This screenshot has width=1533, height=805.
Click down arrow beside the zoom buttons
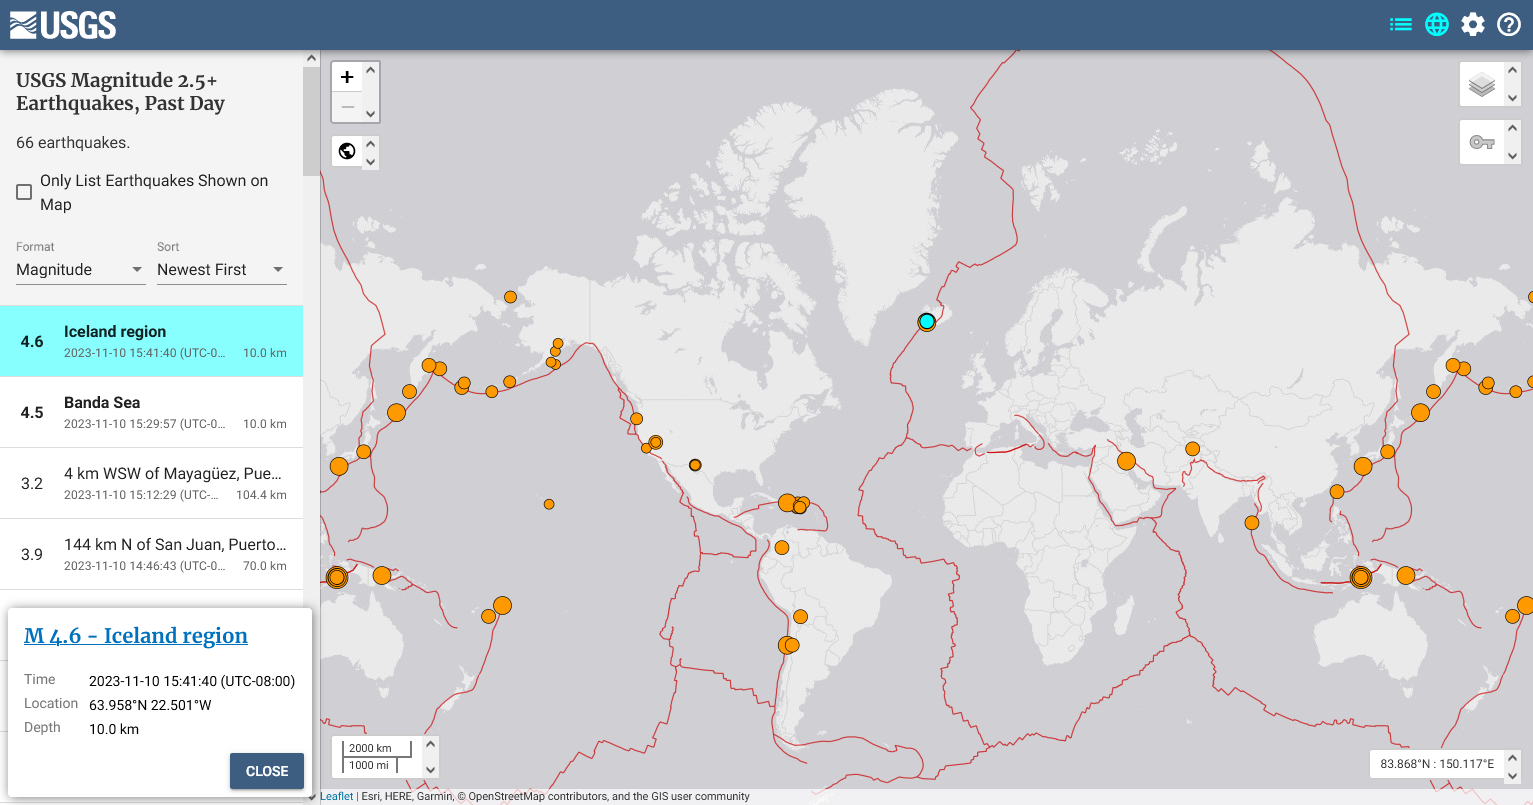click(x=371, y=114)
